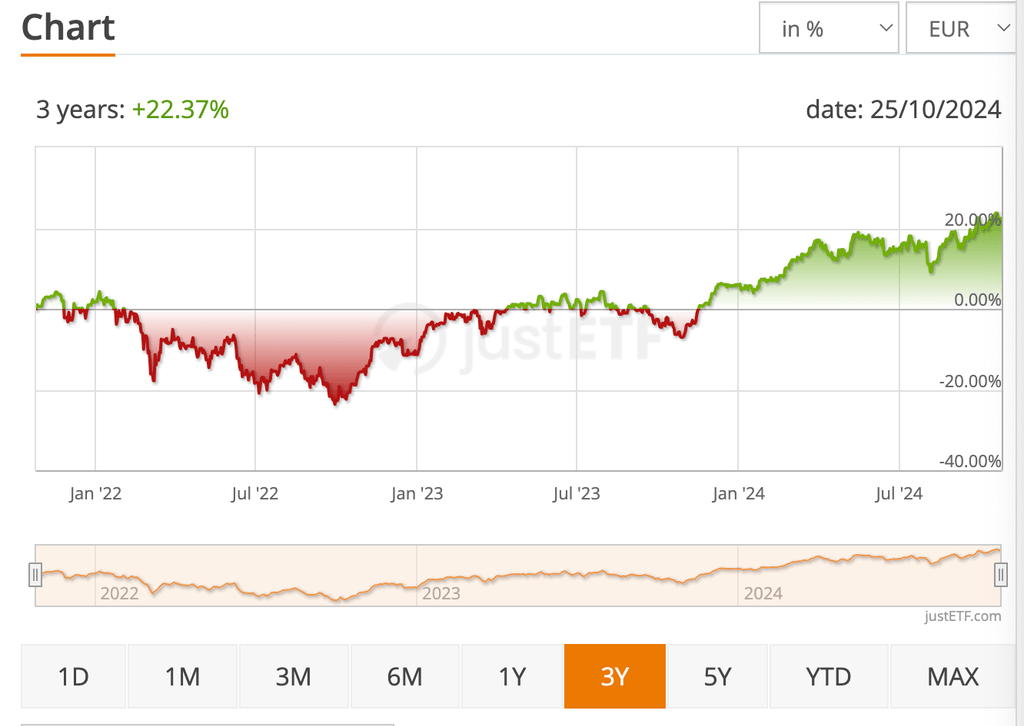Click 2024 in the navigator timeline
This screenshot has height=726, width=1024.
coord(763,593)
